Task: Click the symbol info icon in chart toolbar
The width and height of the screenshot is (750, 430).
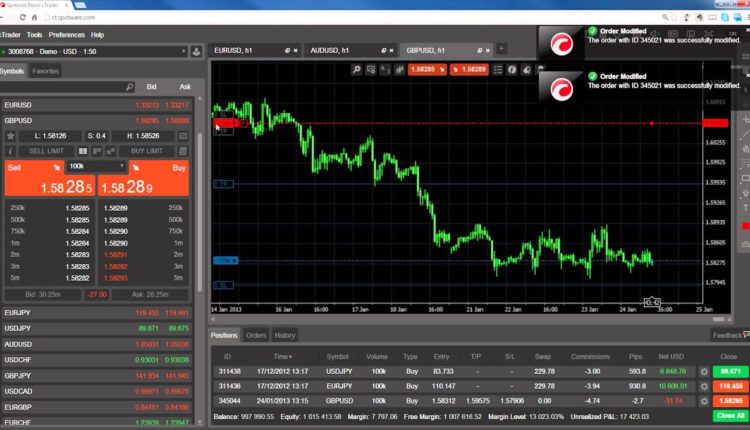Action: (x=512, y=70)
